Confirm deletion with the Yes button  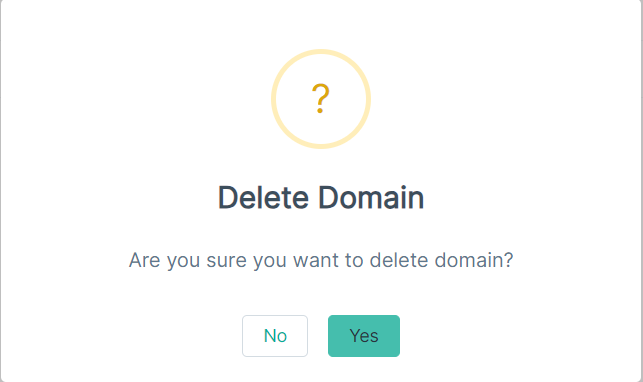[364, 336]
